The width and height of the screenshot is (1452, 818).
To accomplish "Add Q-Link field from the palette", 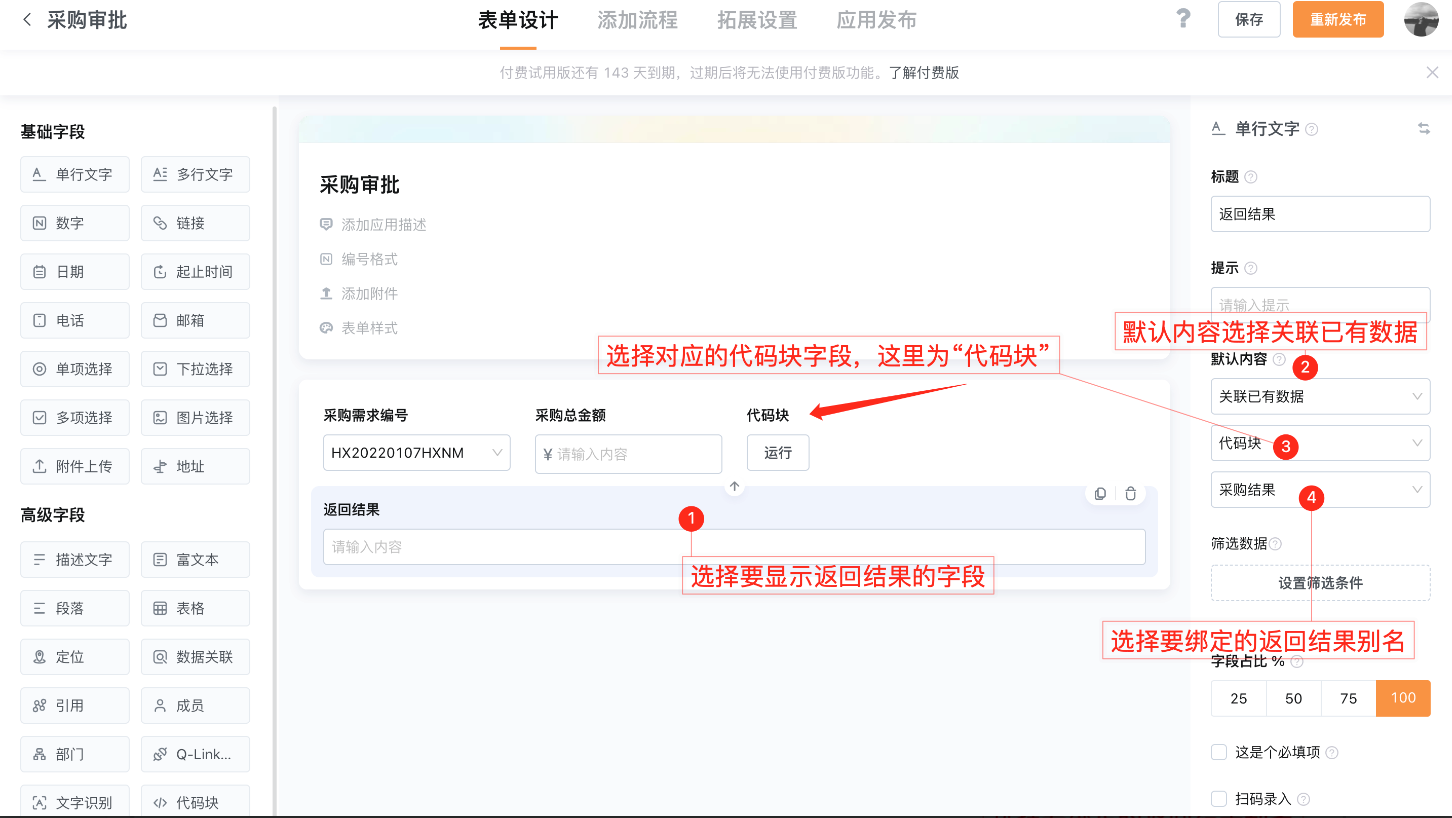I will [x=195, y=754].
